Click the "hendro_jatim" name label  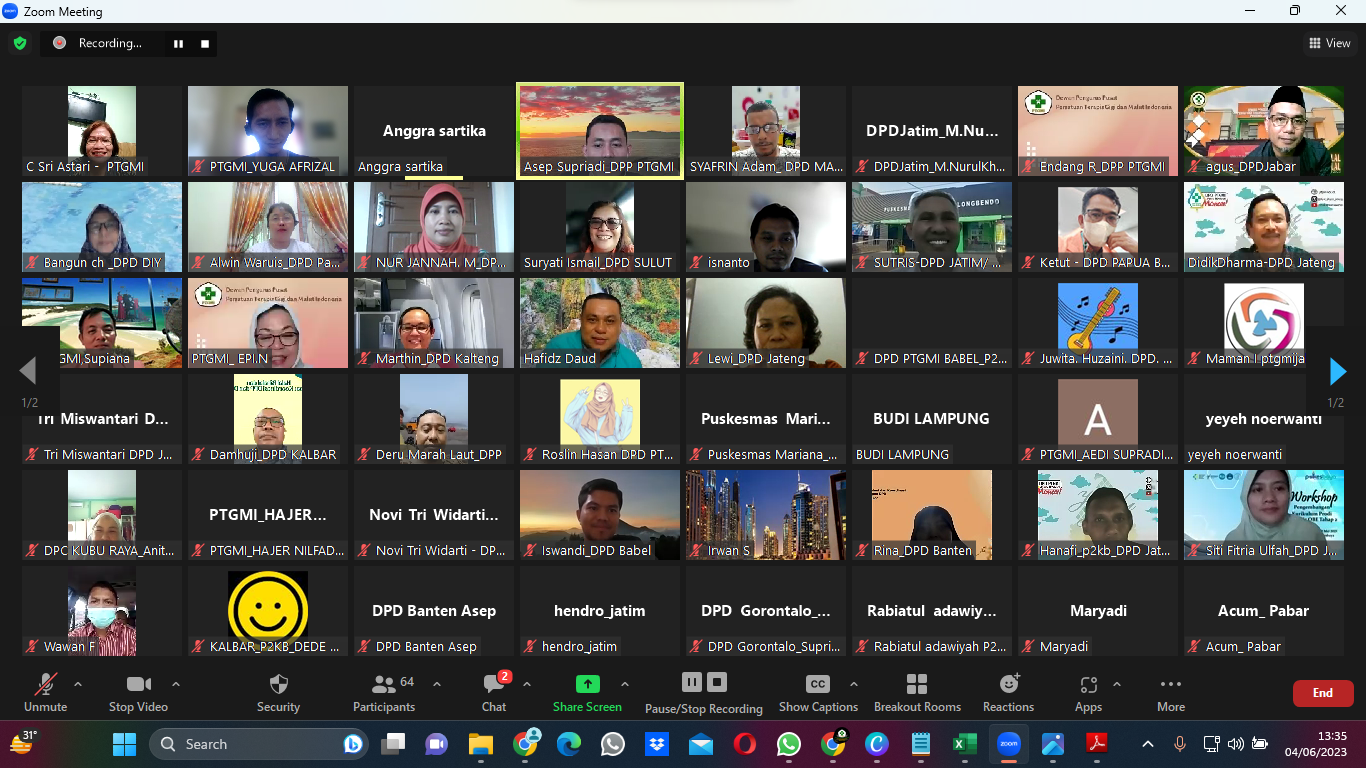click(x=579, y=647)
